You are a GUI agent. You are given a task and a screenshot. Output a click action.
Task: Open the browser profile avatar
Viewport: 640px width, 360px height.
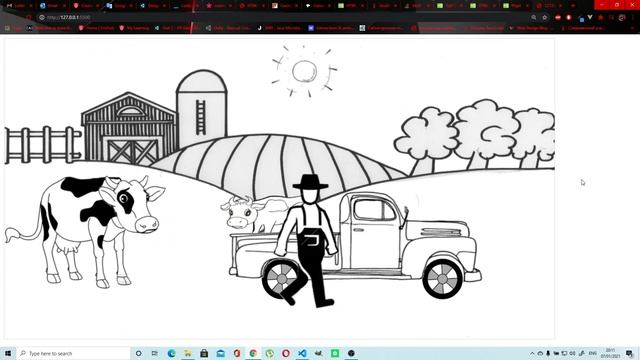pyautogui.click(x=622, y=18)
